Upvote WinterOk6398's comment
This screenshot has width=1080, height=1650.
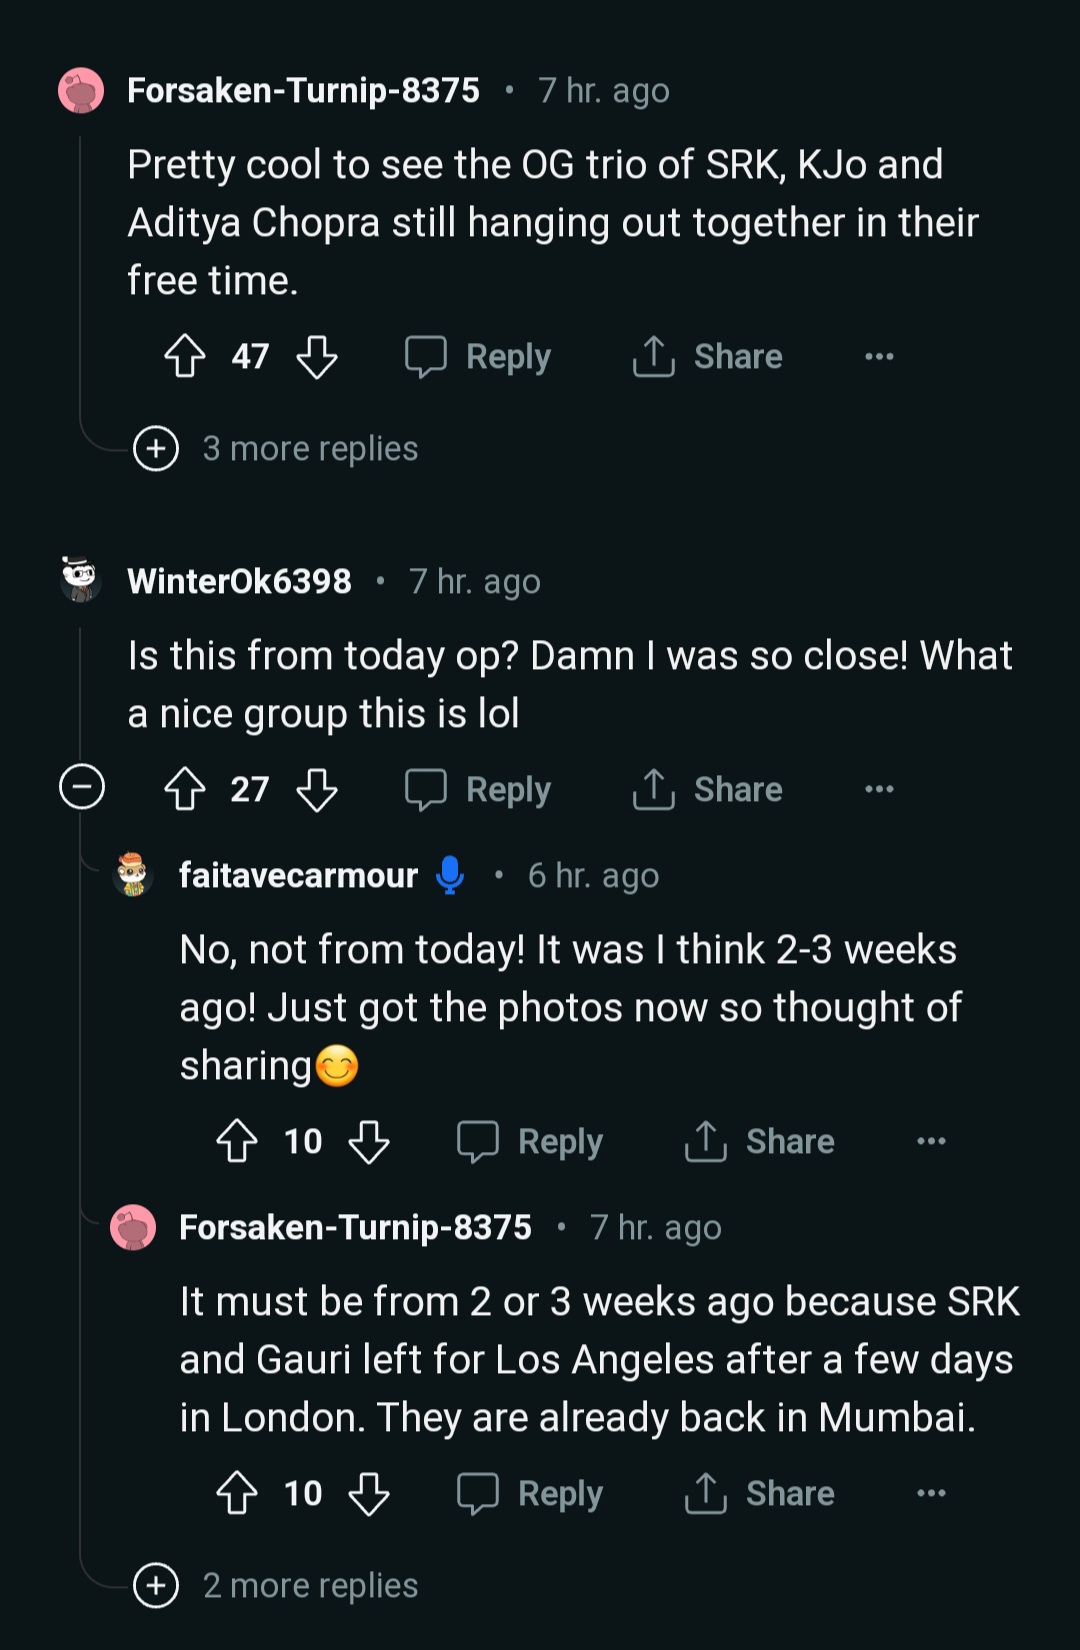[185, 790]
